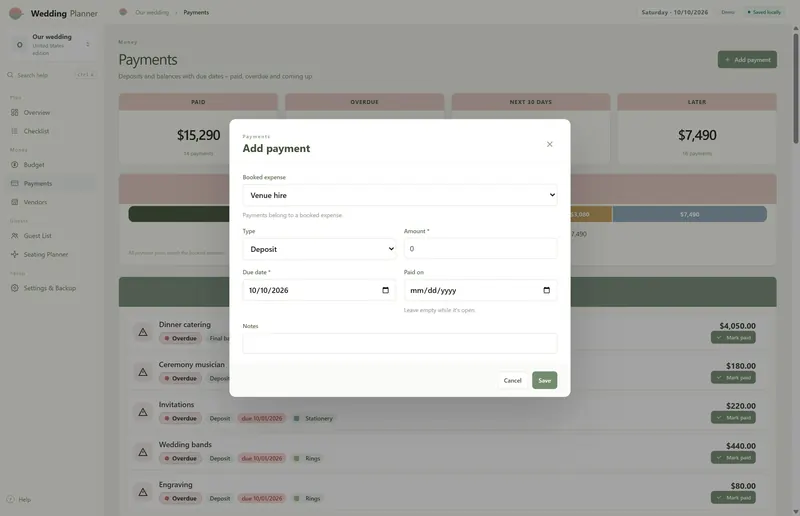Click the Checklist list icon

(14, 131)
